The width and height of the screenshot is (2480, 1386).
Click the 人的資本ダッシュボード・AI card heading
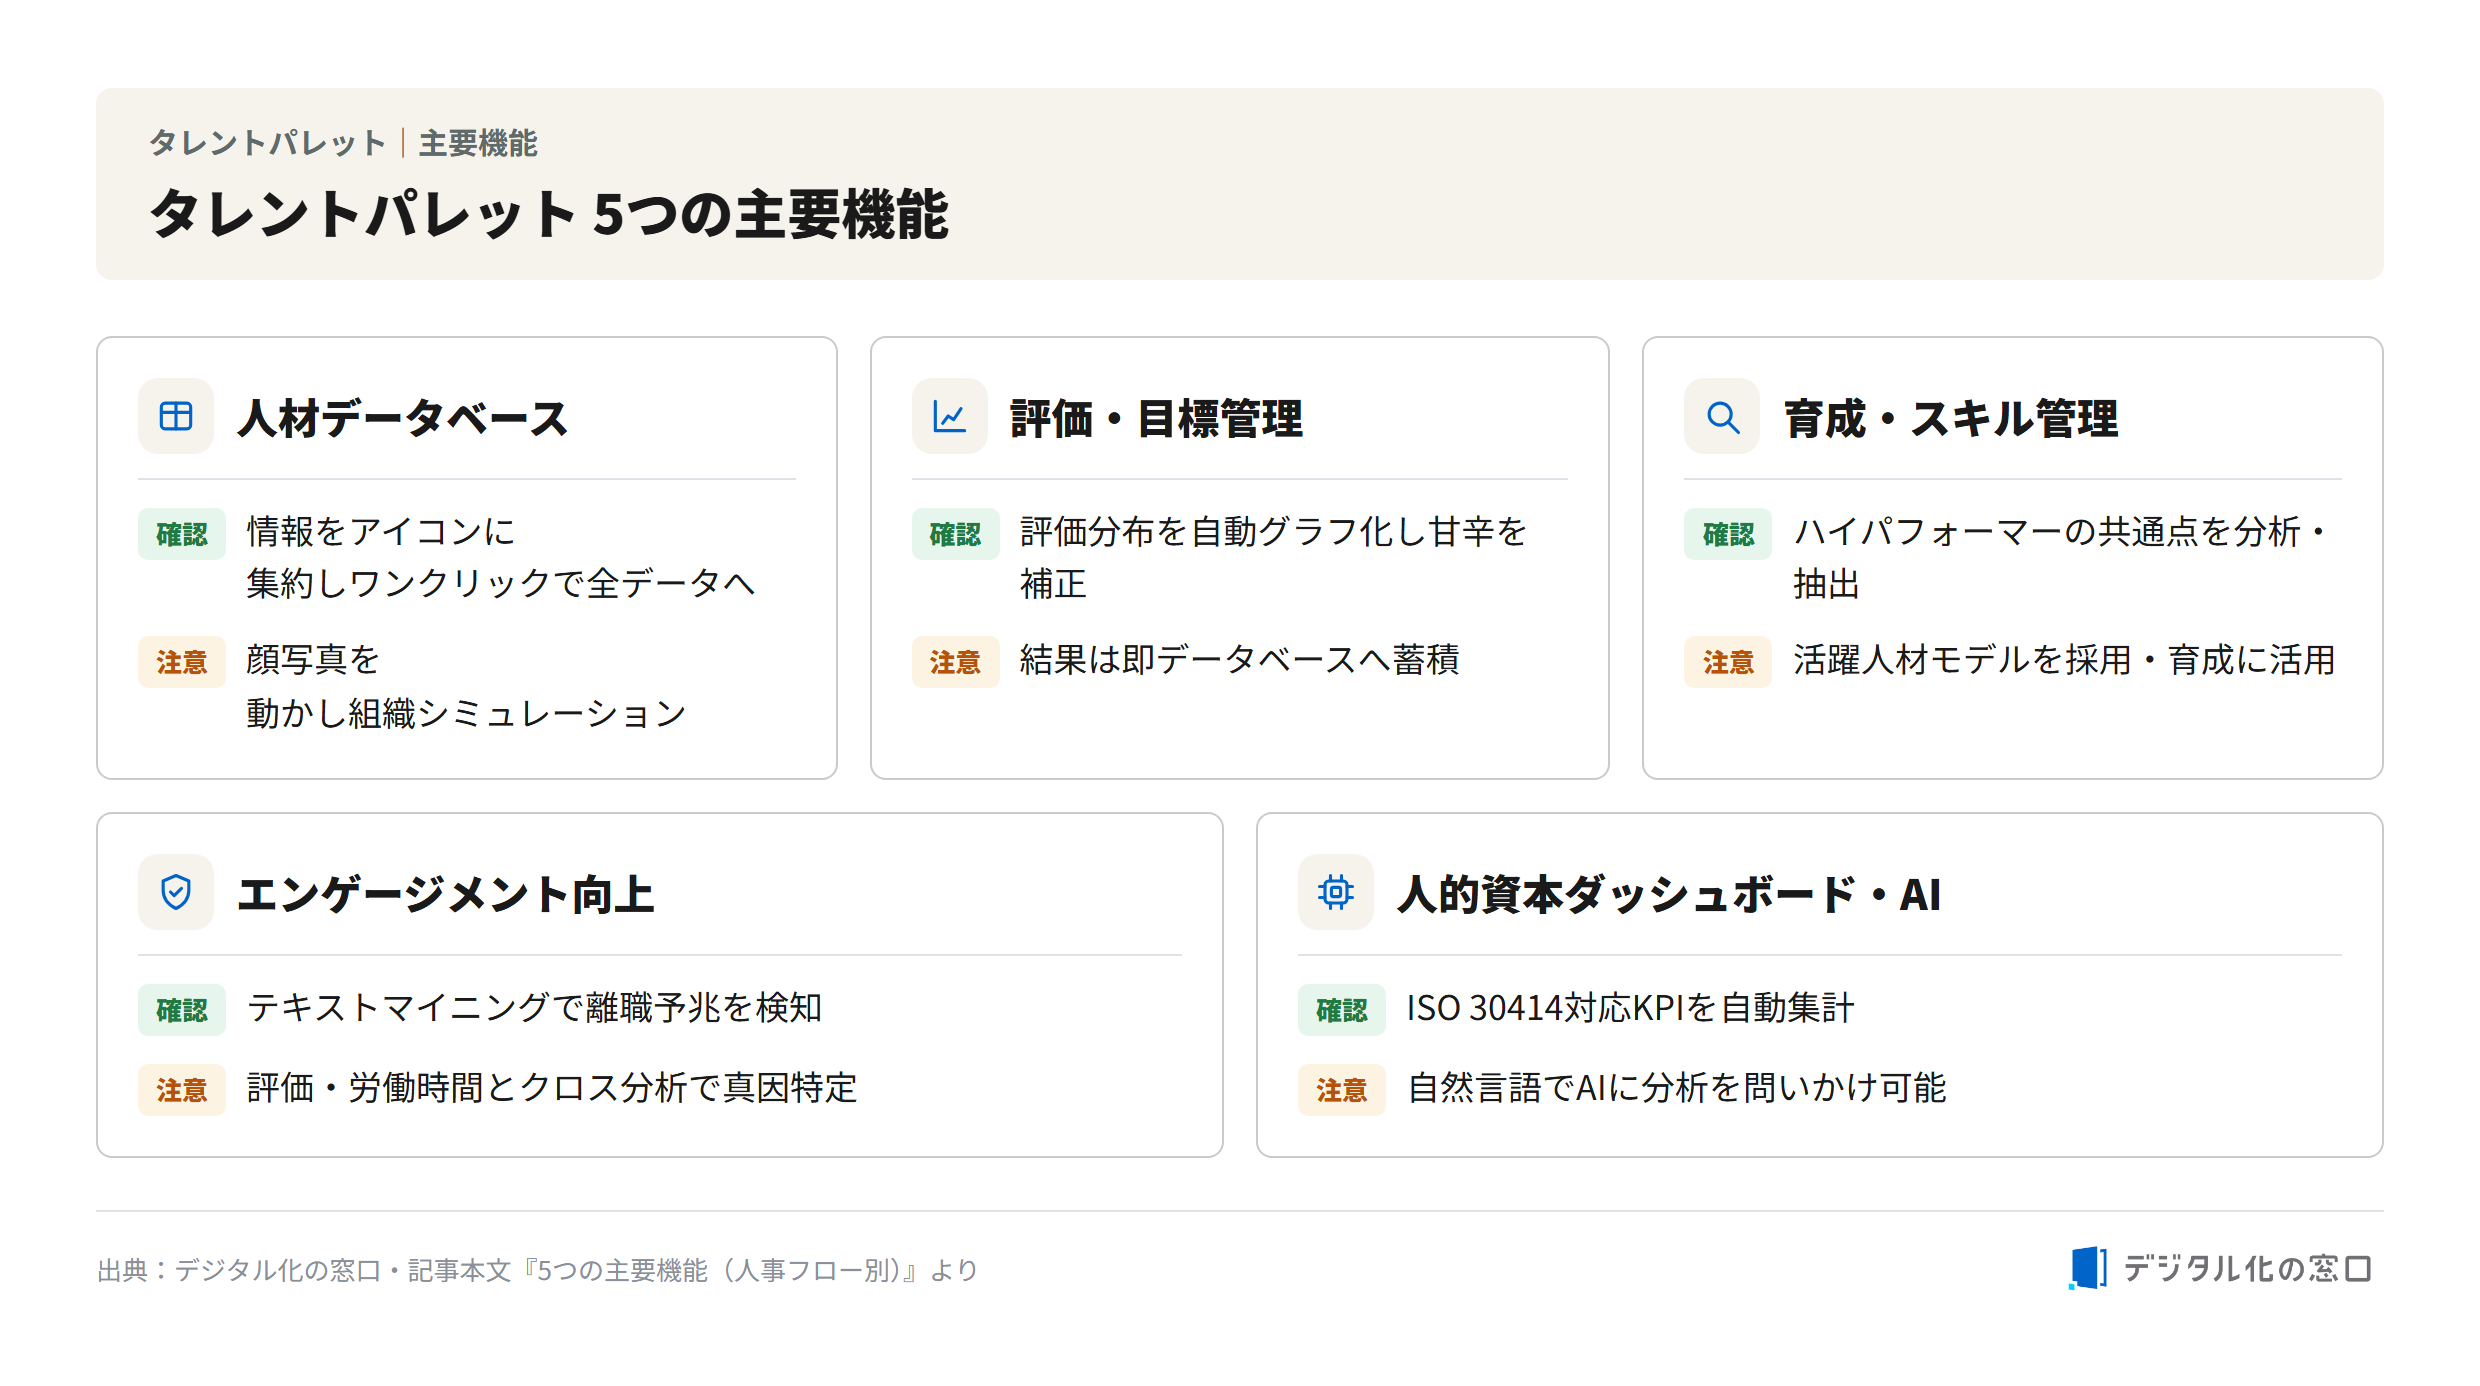coord(1669,894)
